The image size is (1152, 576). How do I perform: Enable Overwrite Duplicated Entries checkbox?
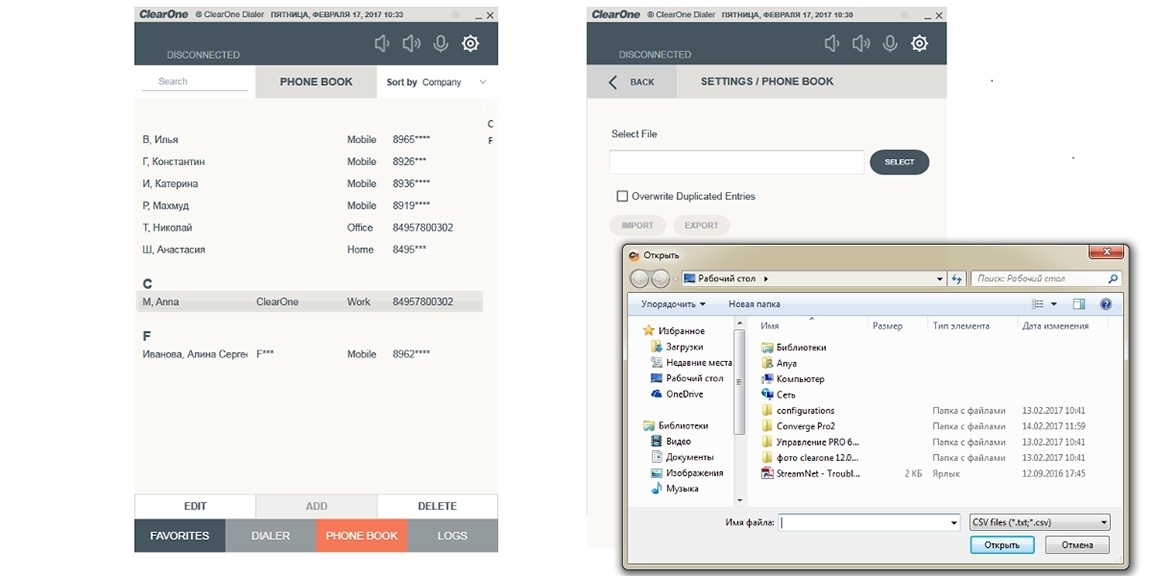622,197
